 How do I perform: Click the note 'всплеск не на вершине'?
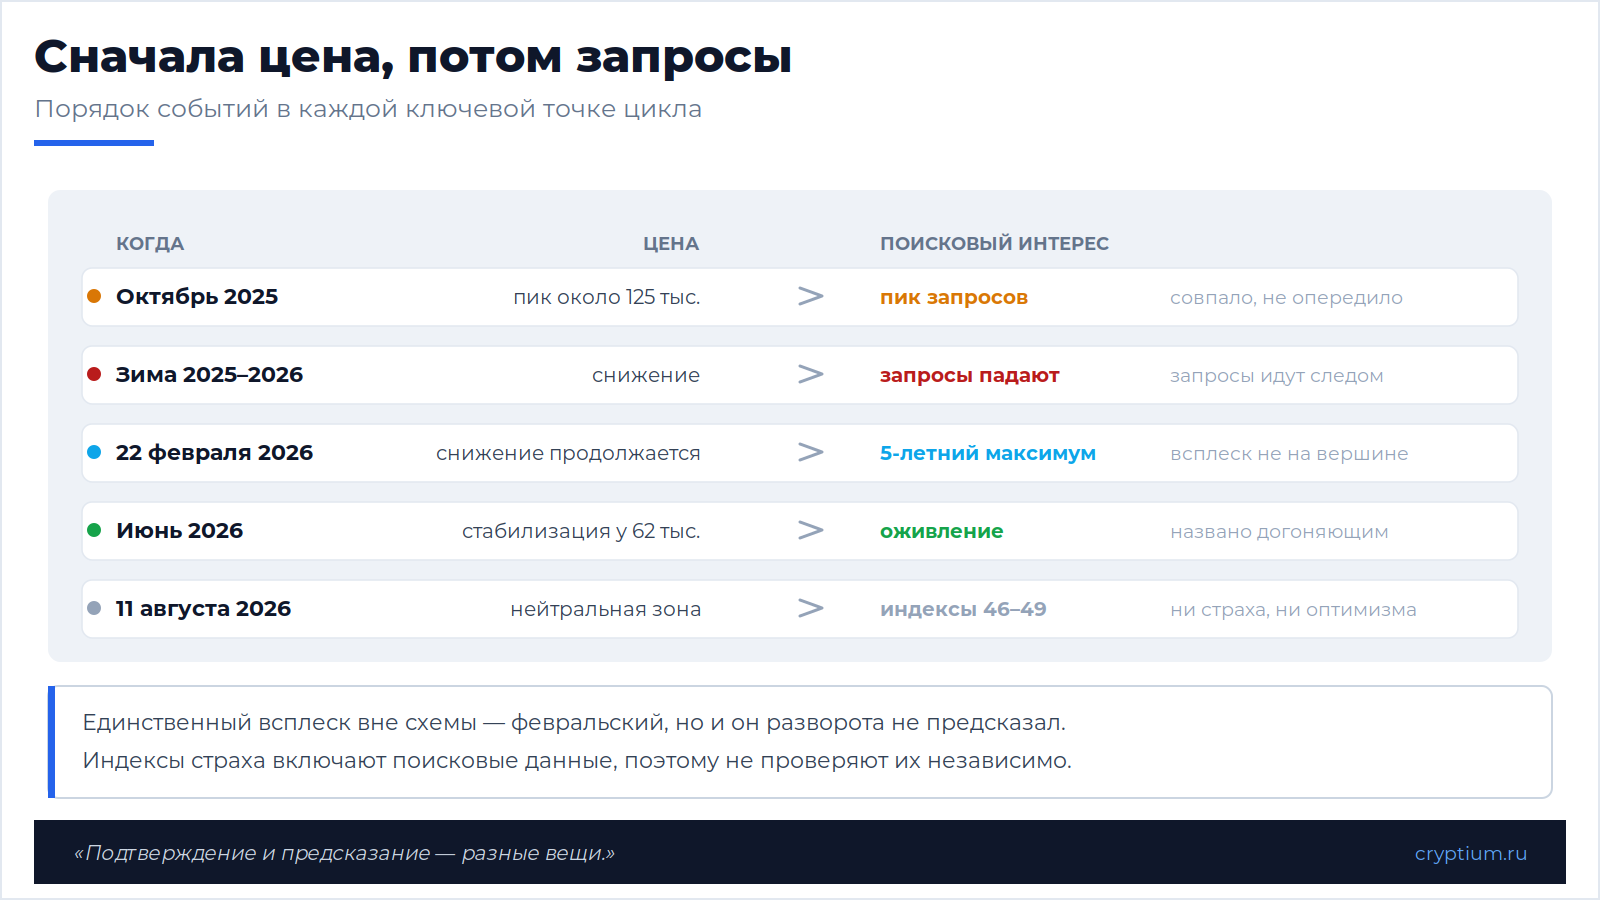(1289, 453)
